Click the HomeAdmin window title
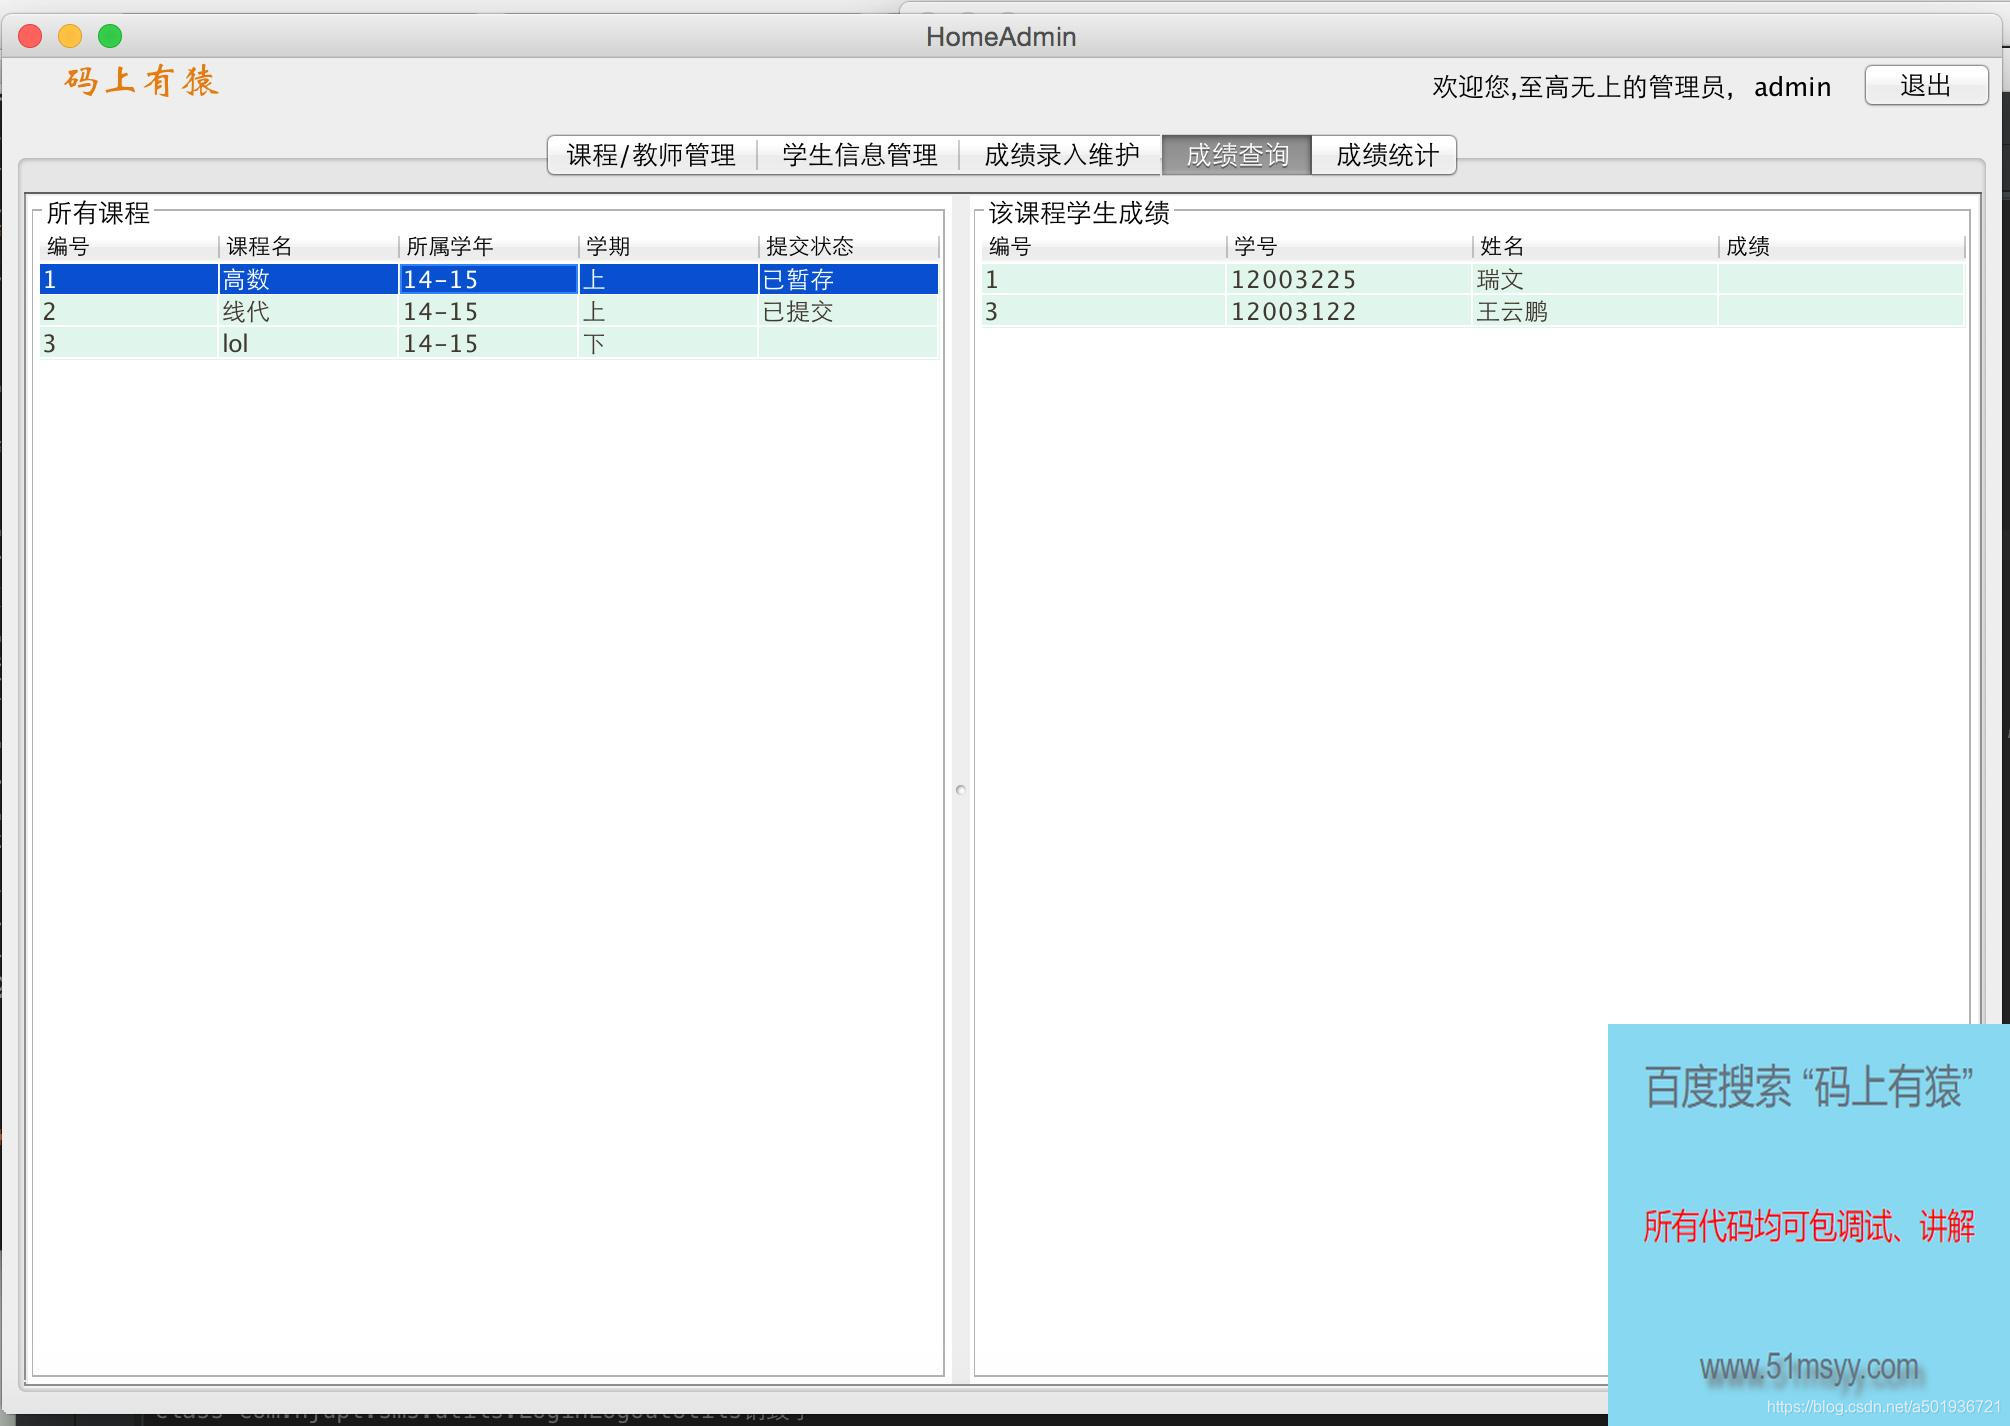This screenshot has width=2010, height=1426. pyautogui.click(x=1001, y=37)
